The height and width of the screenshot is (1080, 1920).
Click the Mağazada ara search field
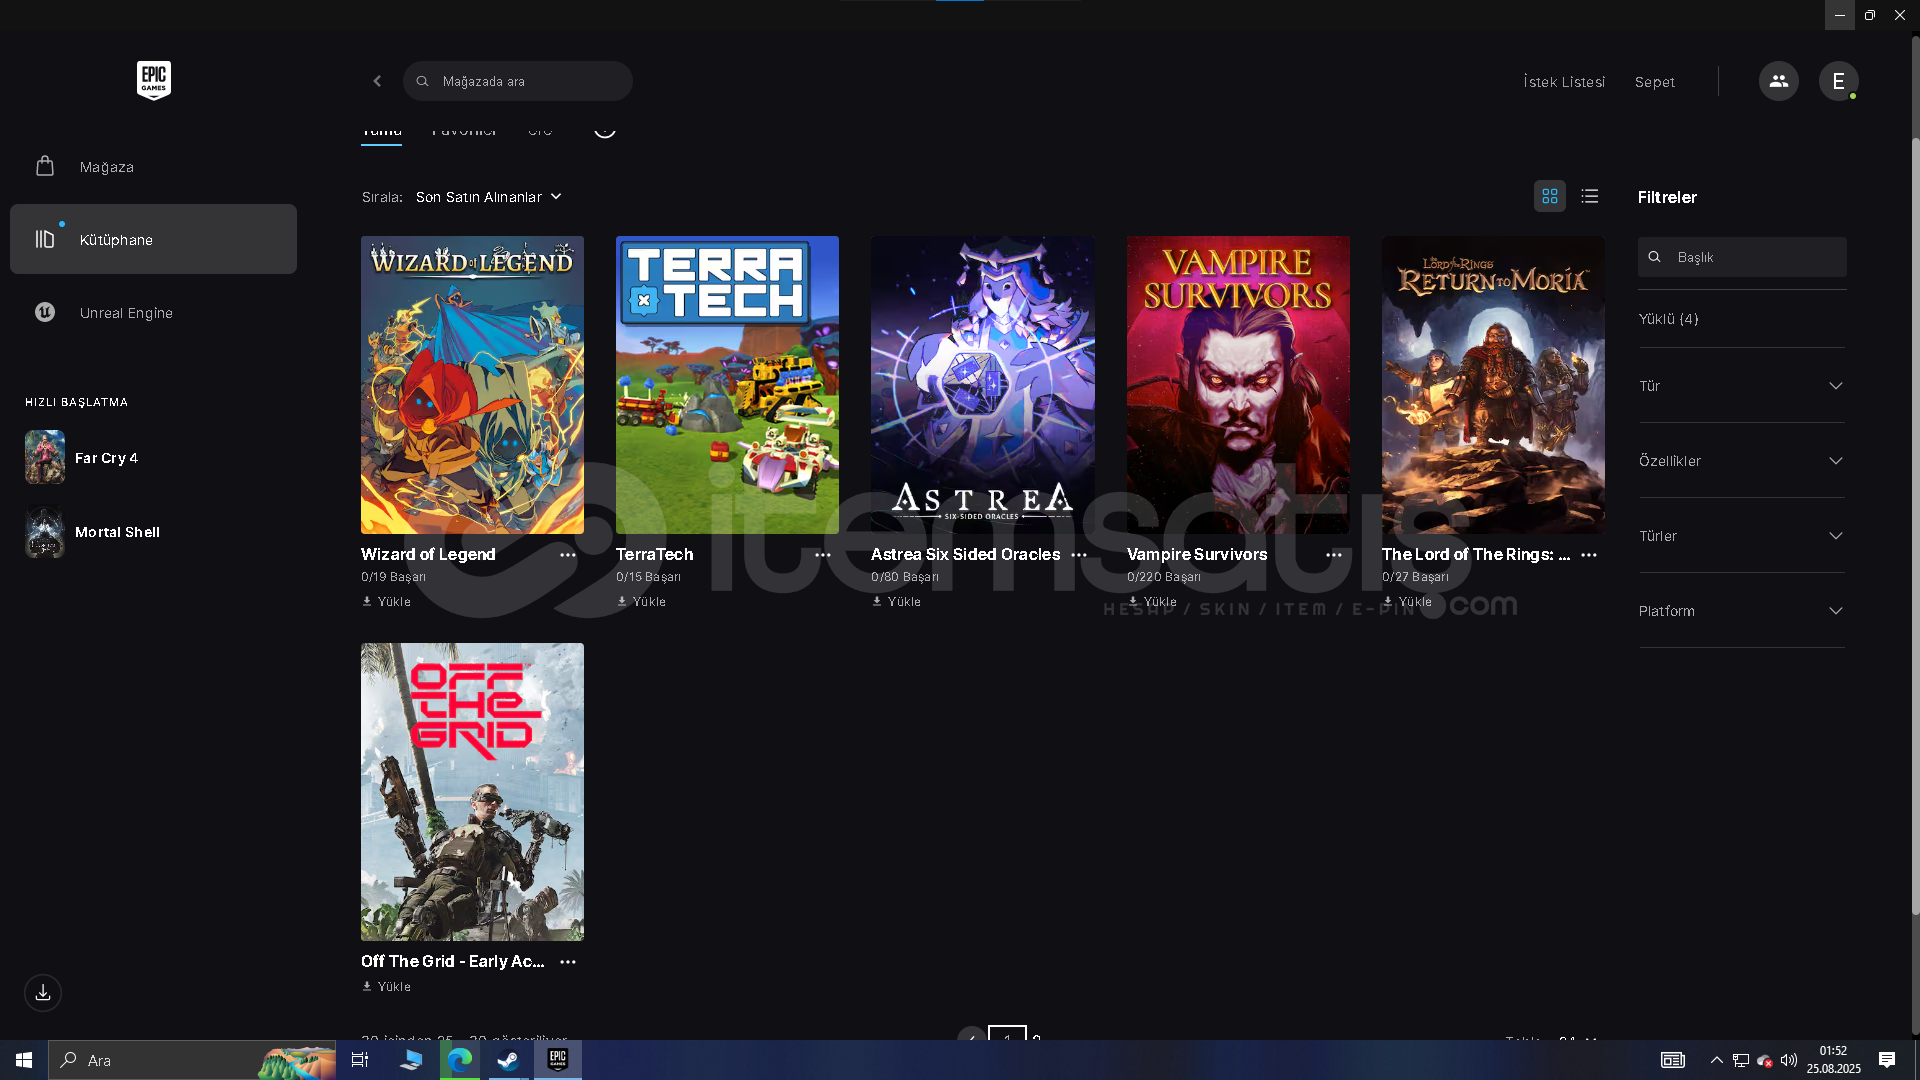(518, 81)
